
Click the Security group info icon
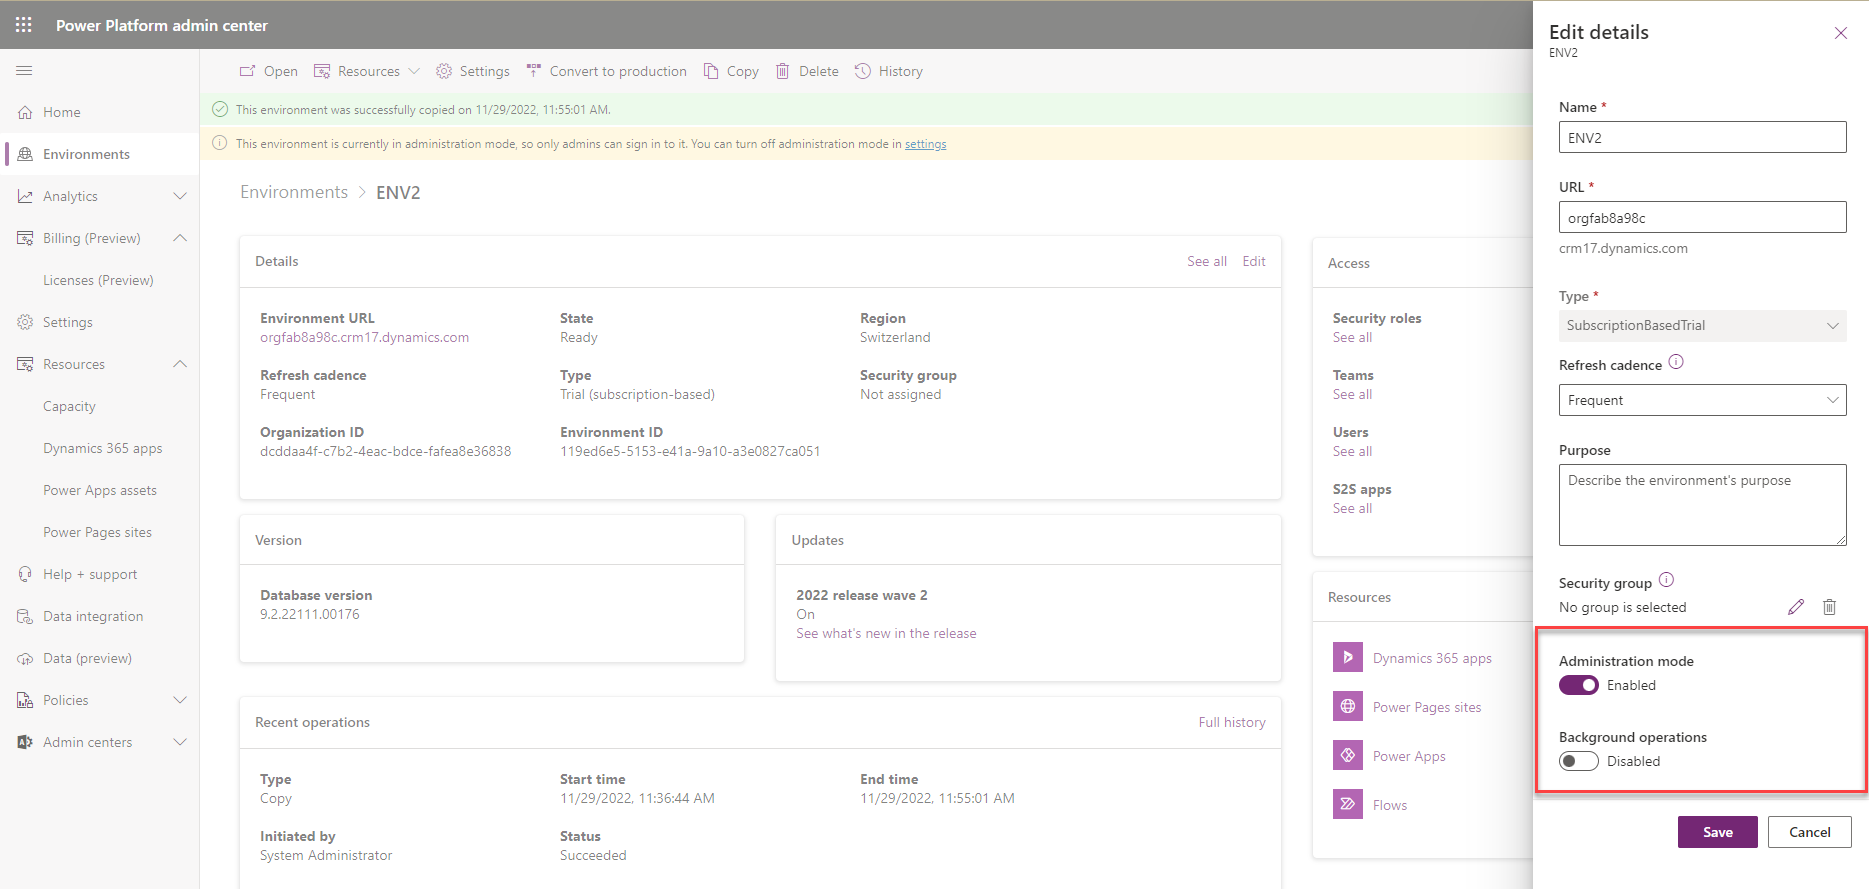pyautogui.click(x=1666, y=580)
